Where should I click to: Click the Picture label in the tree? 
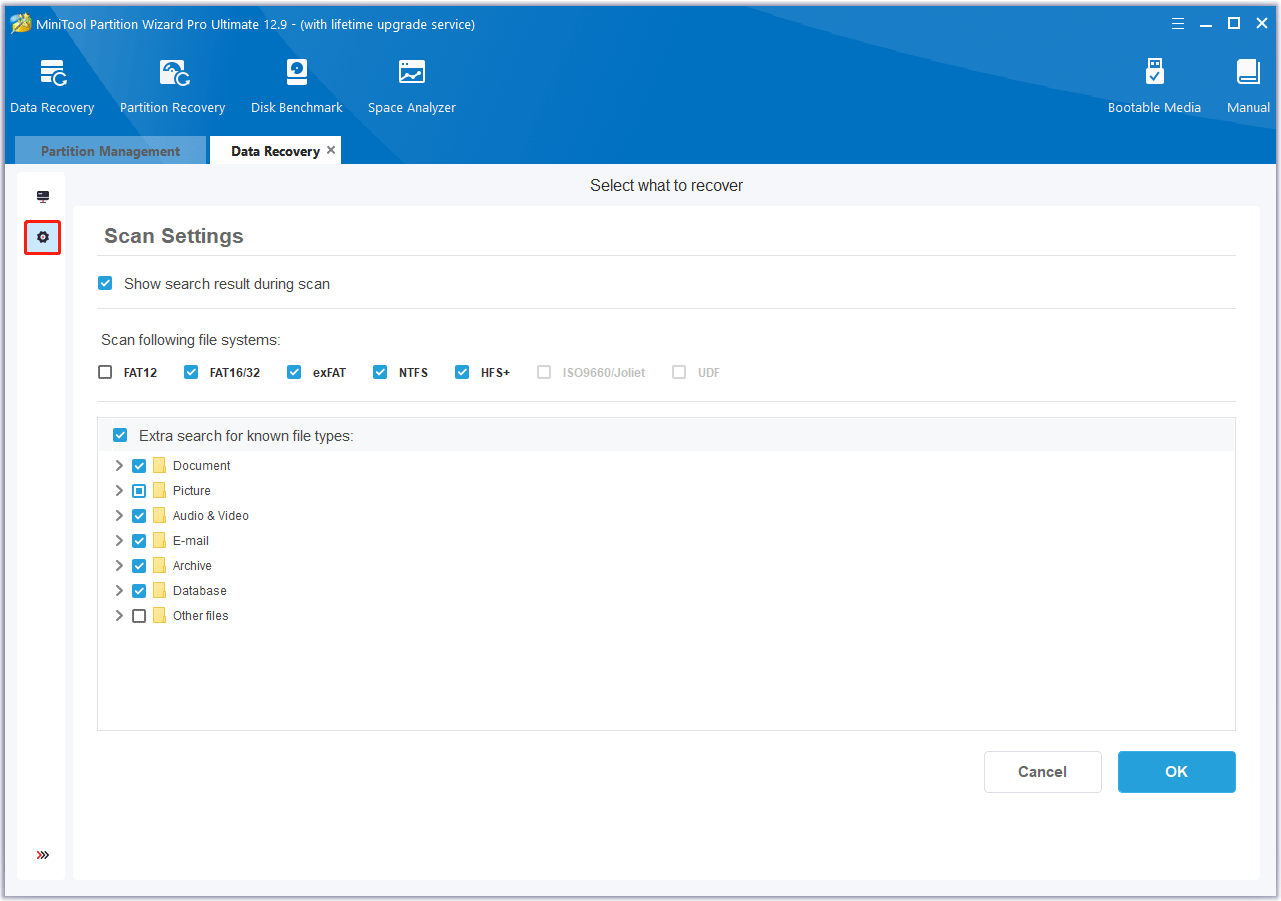(x=191, y=491)
